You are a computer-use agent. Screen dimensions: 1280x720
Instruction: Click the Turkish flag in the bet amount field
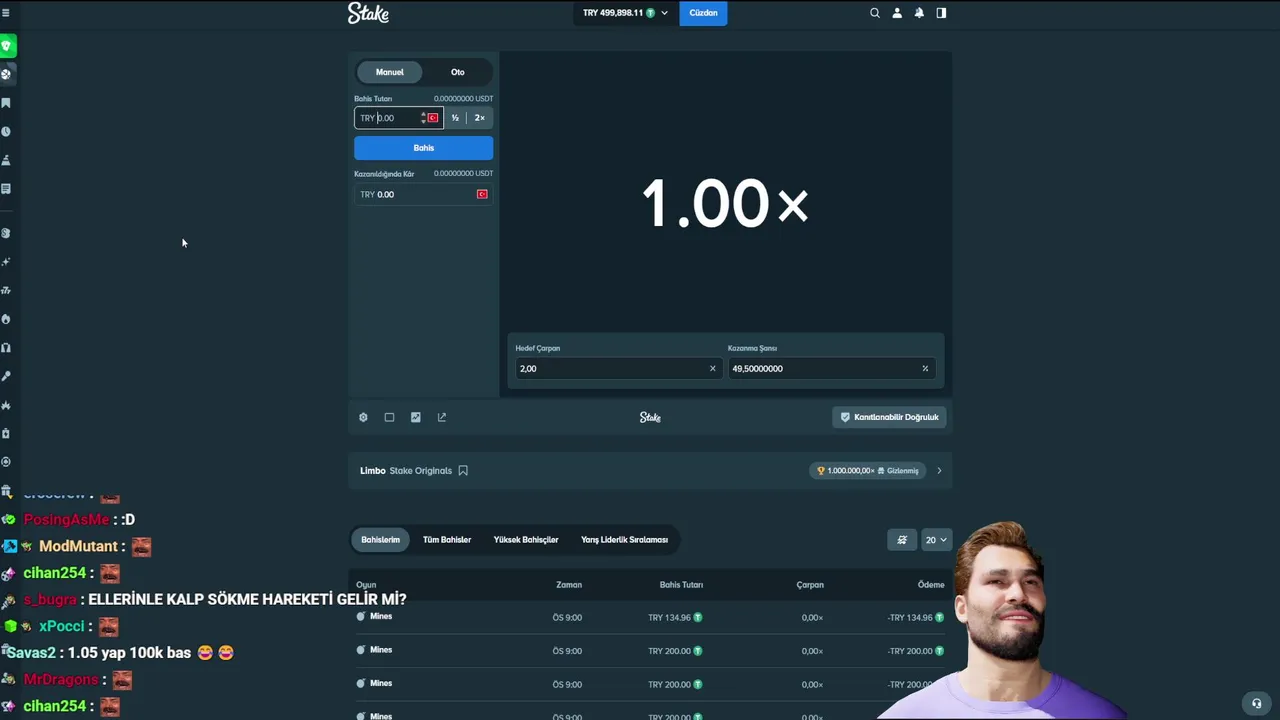click(x=433, y=118)
